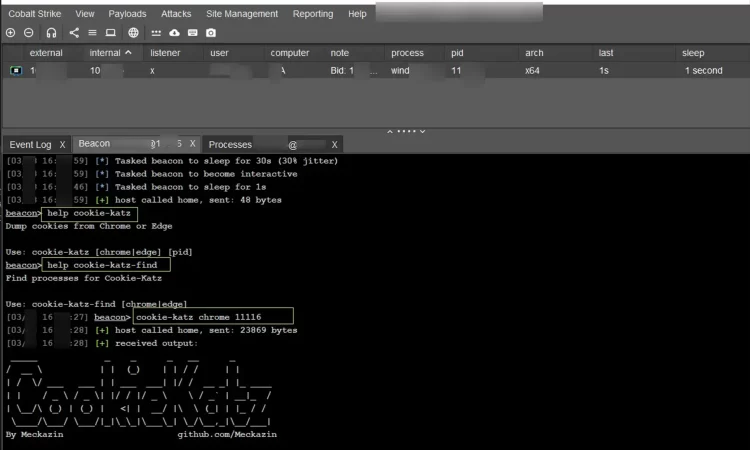Switch to pivot graph view icon
Screen dimensions: 750x450
[x=74, y=33]
